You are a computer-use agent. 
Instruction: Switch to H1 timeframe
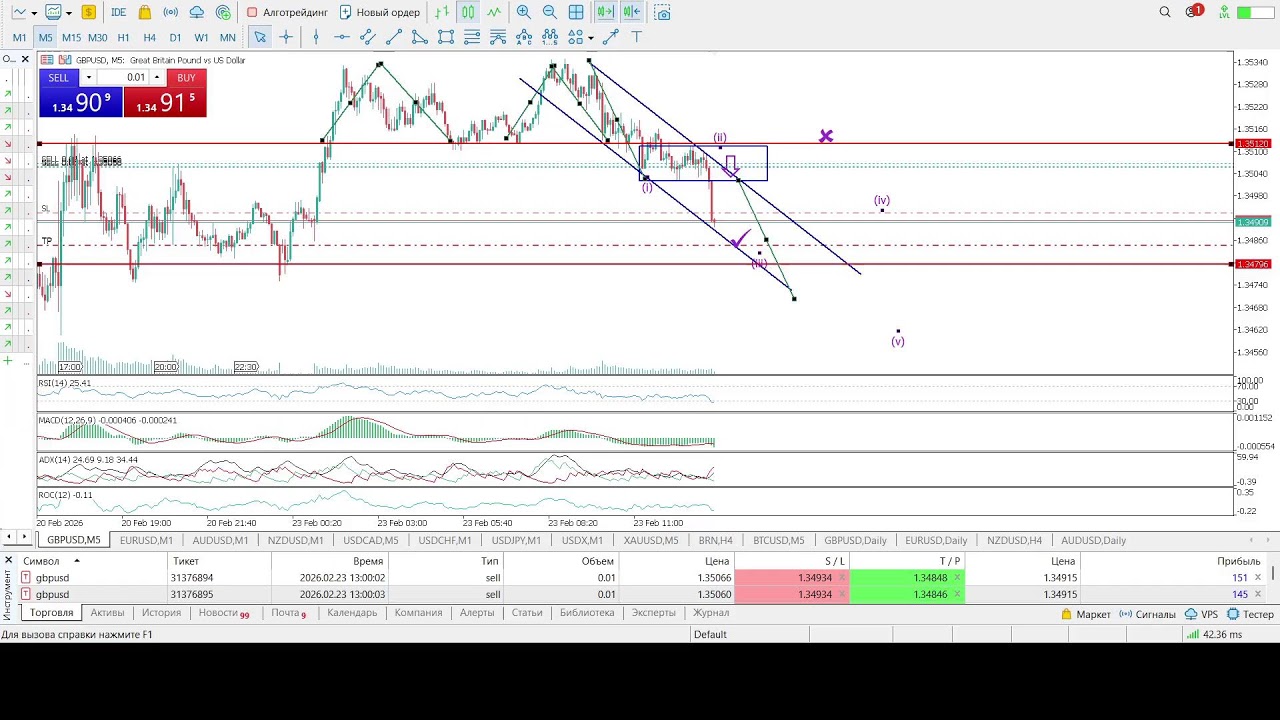point(123,38)
